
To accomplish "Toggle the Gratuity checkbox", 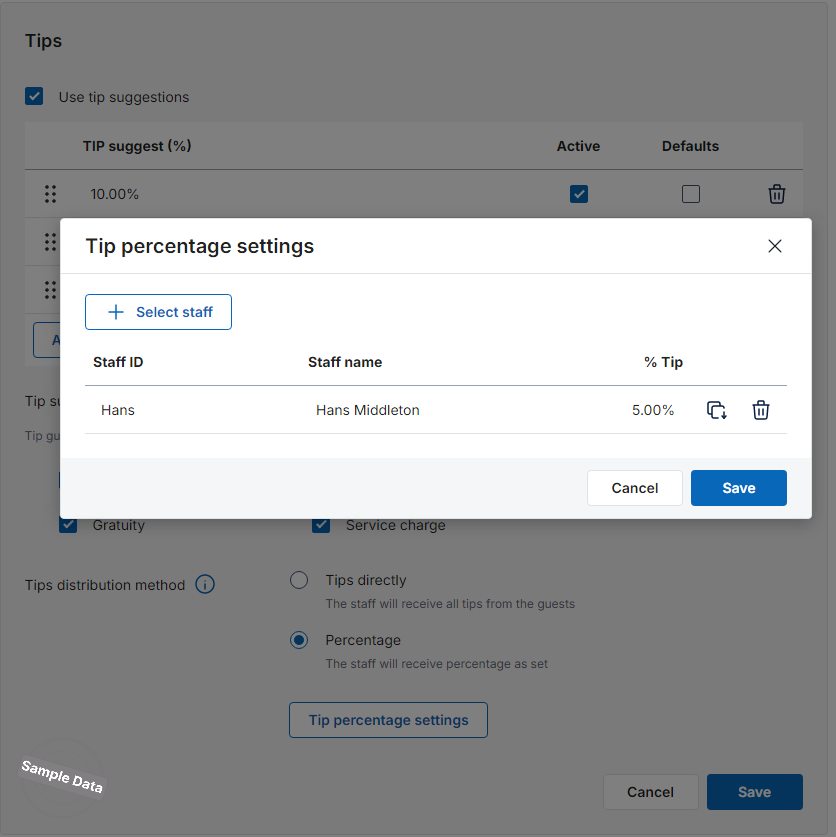I will click(x=69, y=525).
